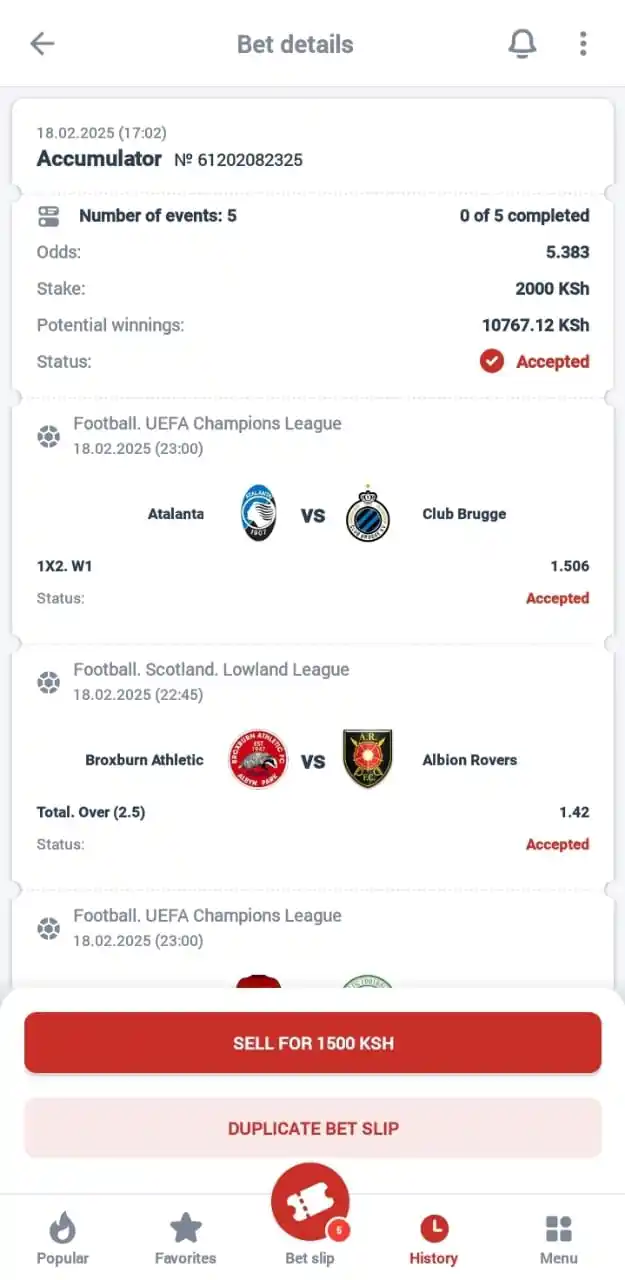Tap the red Accepted checkmark icon
The image size is (625, 1280).
click(491, 361)
